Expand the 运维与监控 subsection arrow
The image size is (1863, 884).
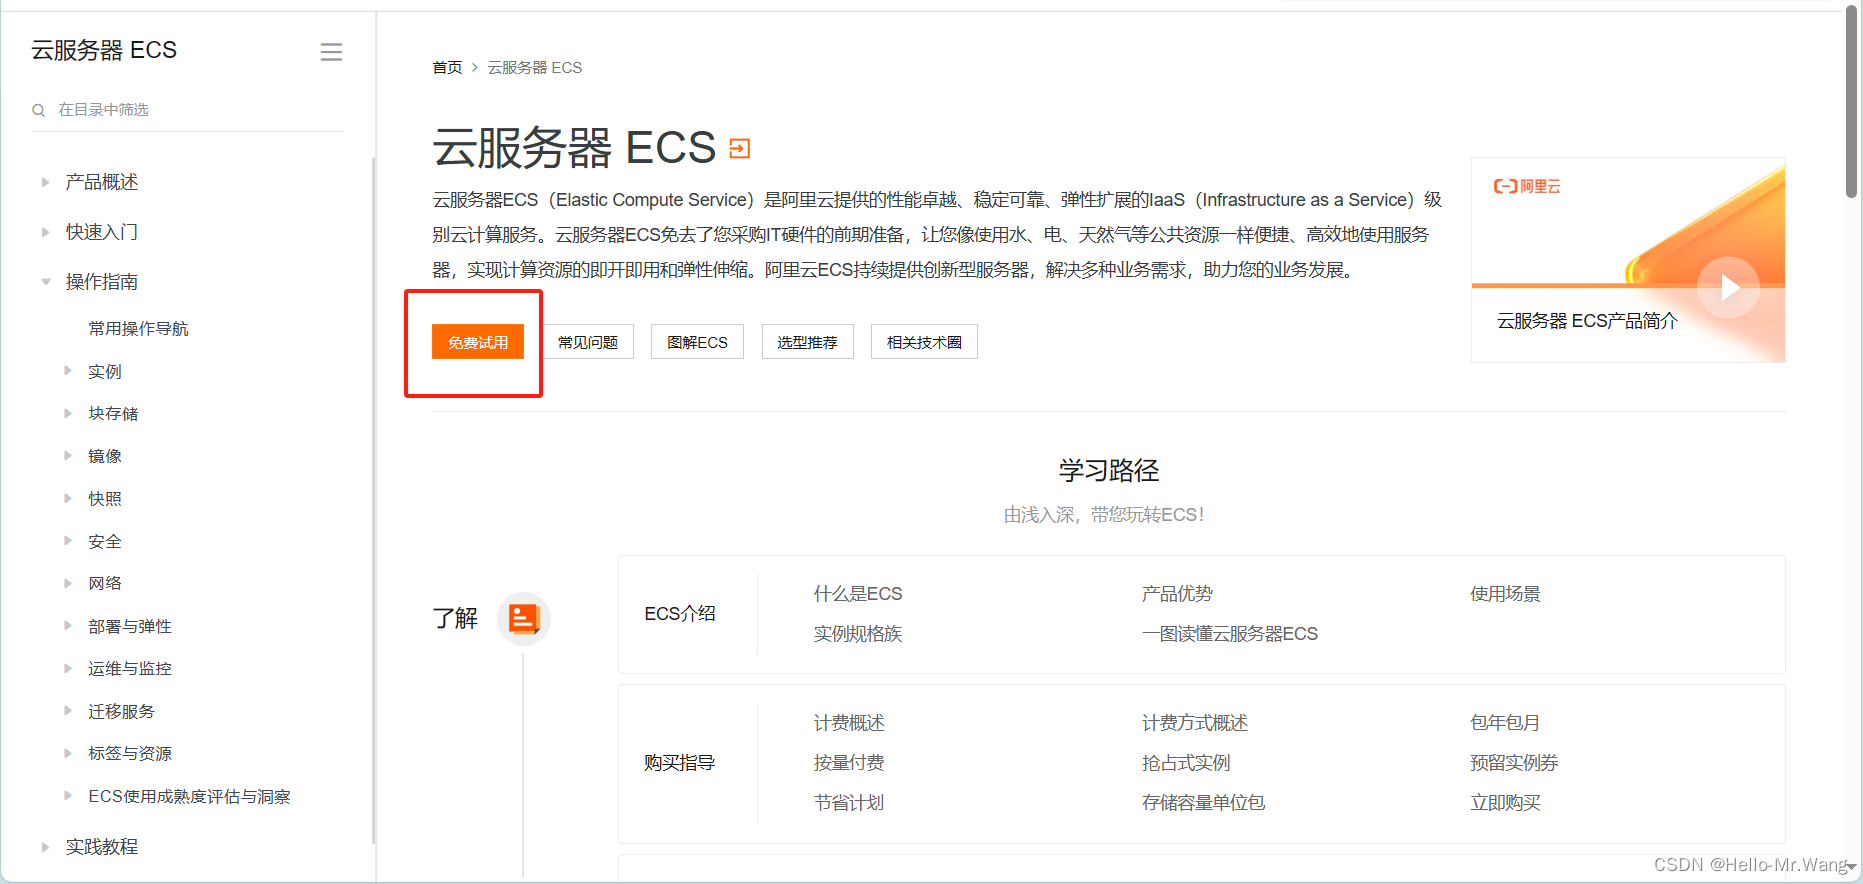68,668
